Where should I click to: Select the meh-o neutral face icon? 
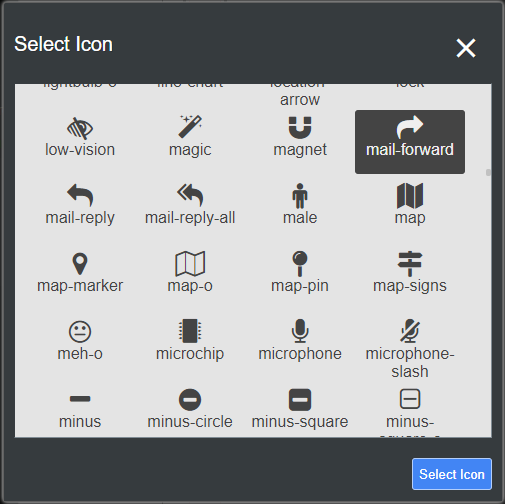click(x=80, y=332)
